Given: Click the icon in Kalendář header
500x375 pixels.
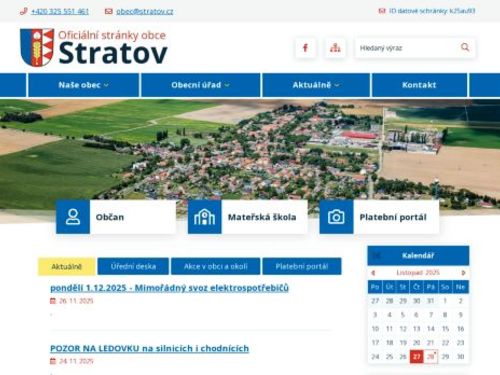Looking at the screenshot, I should point(376,256).
